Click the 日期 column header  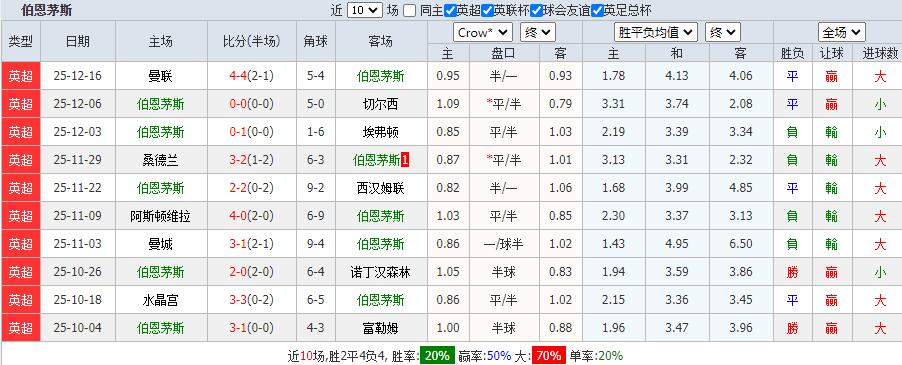[78, 41]
